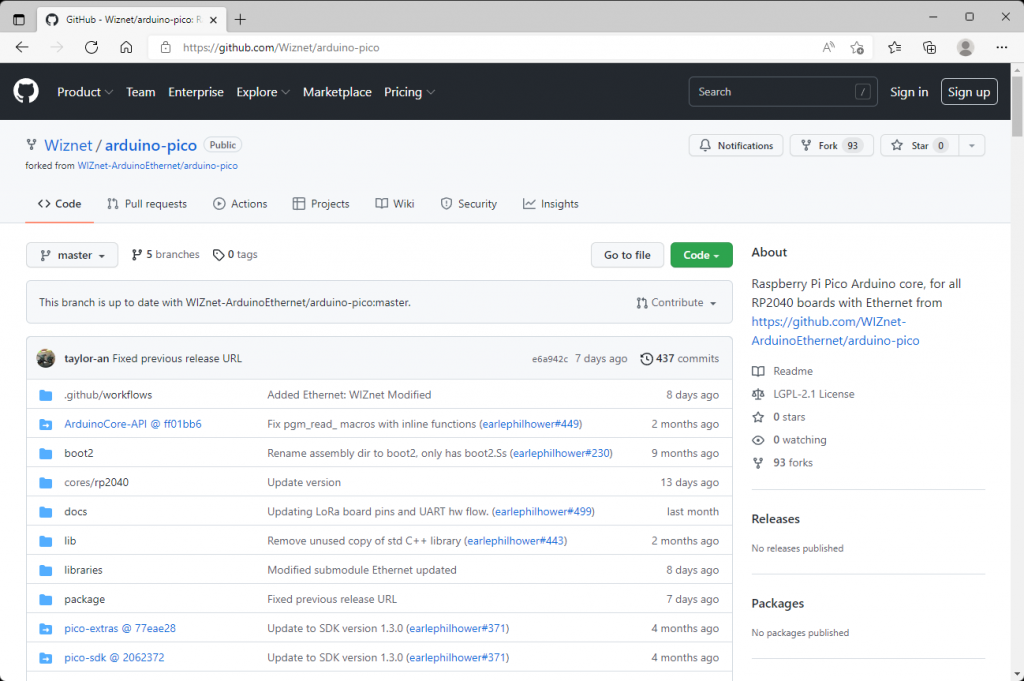The height and width of the screenshot is (681, 1024).
Task: View site information via the lock icon
Action: pos(166,47)
